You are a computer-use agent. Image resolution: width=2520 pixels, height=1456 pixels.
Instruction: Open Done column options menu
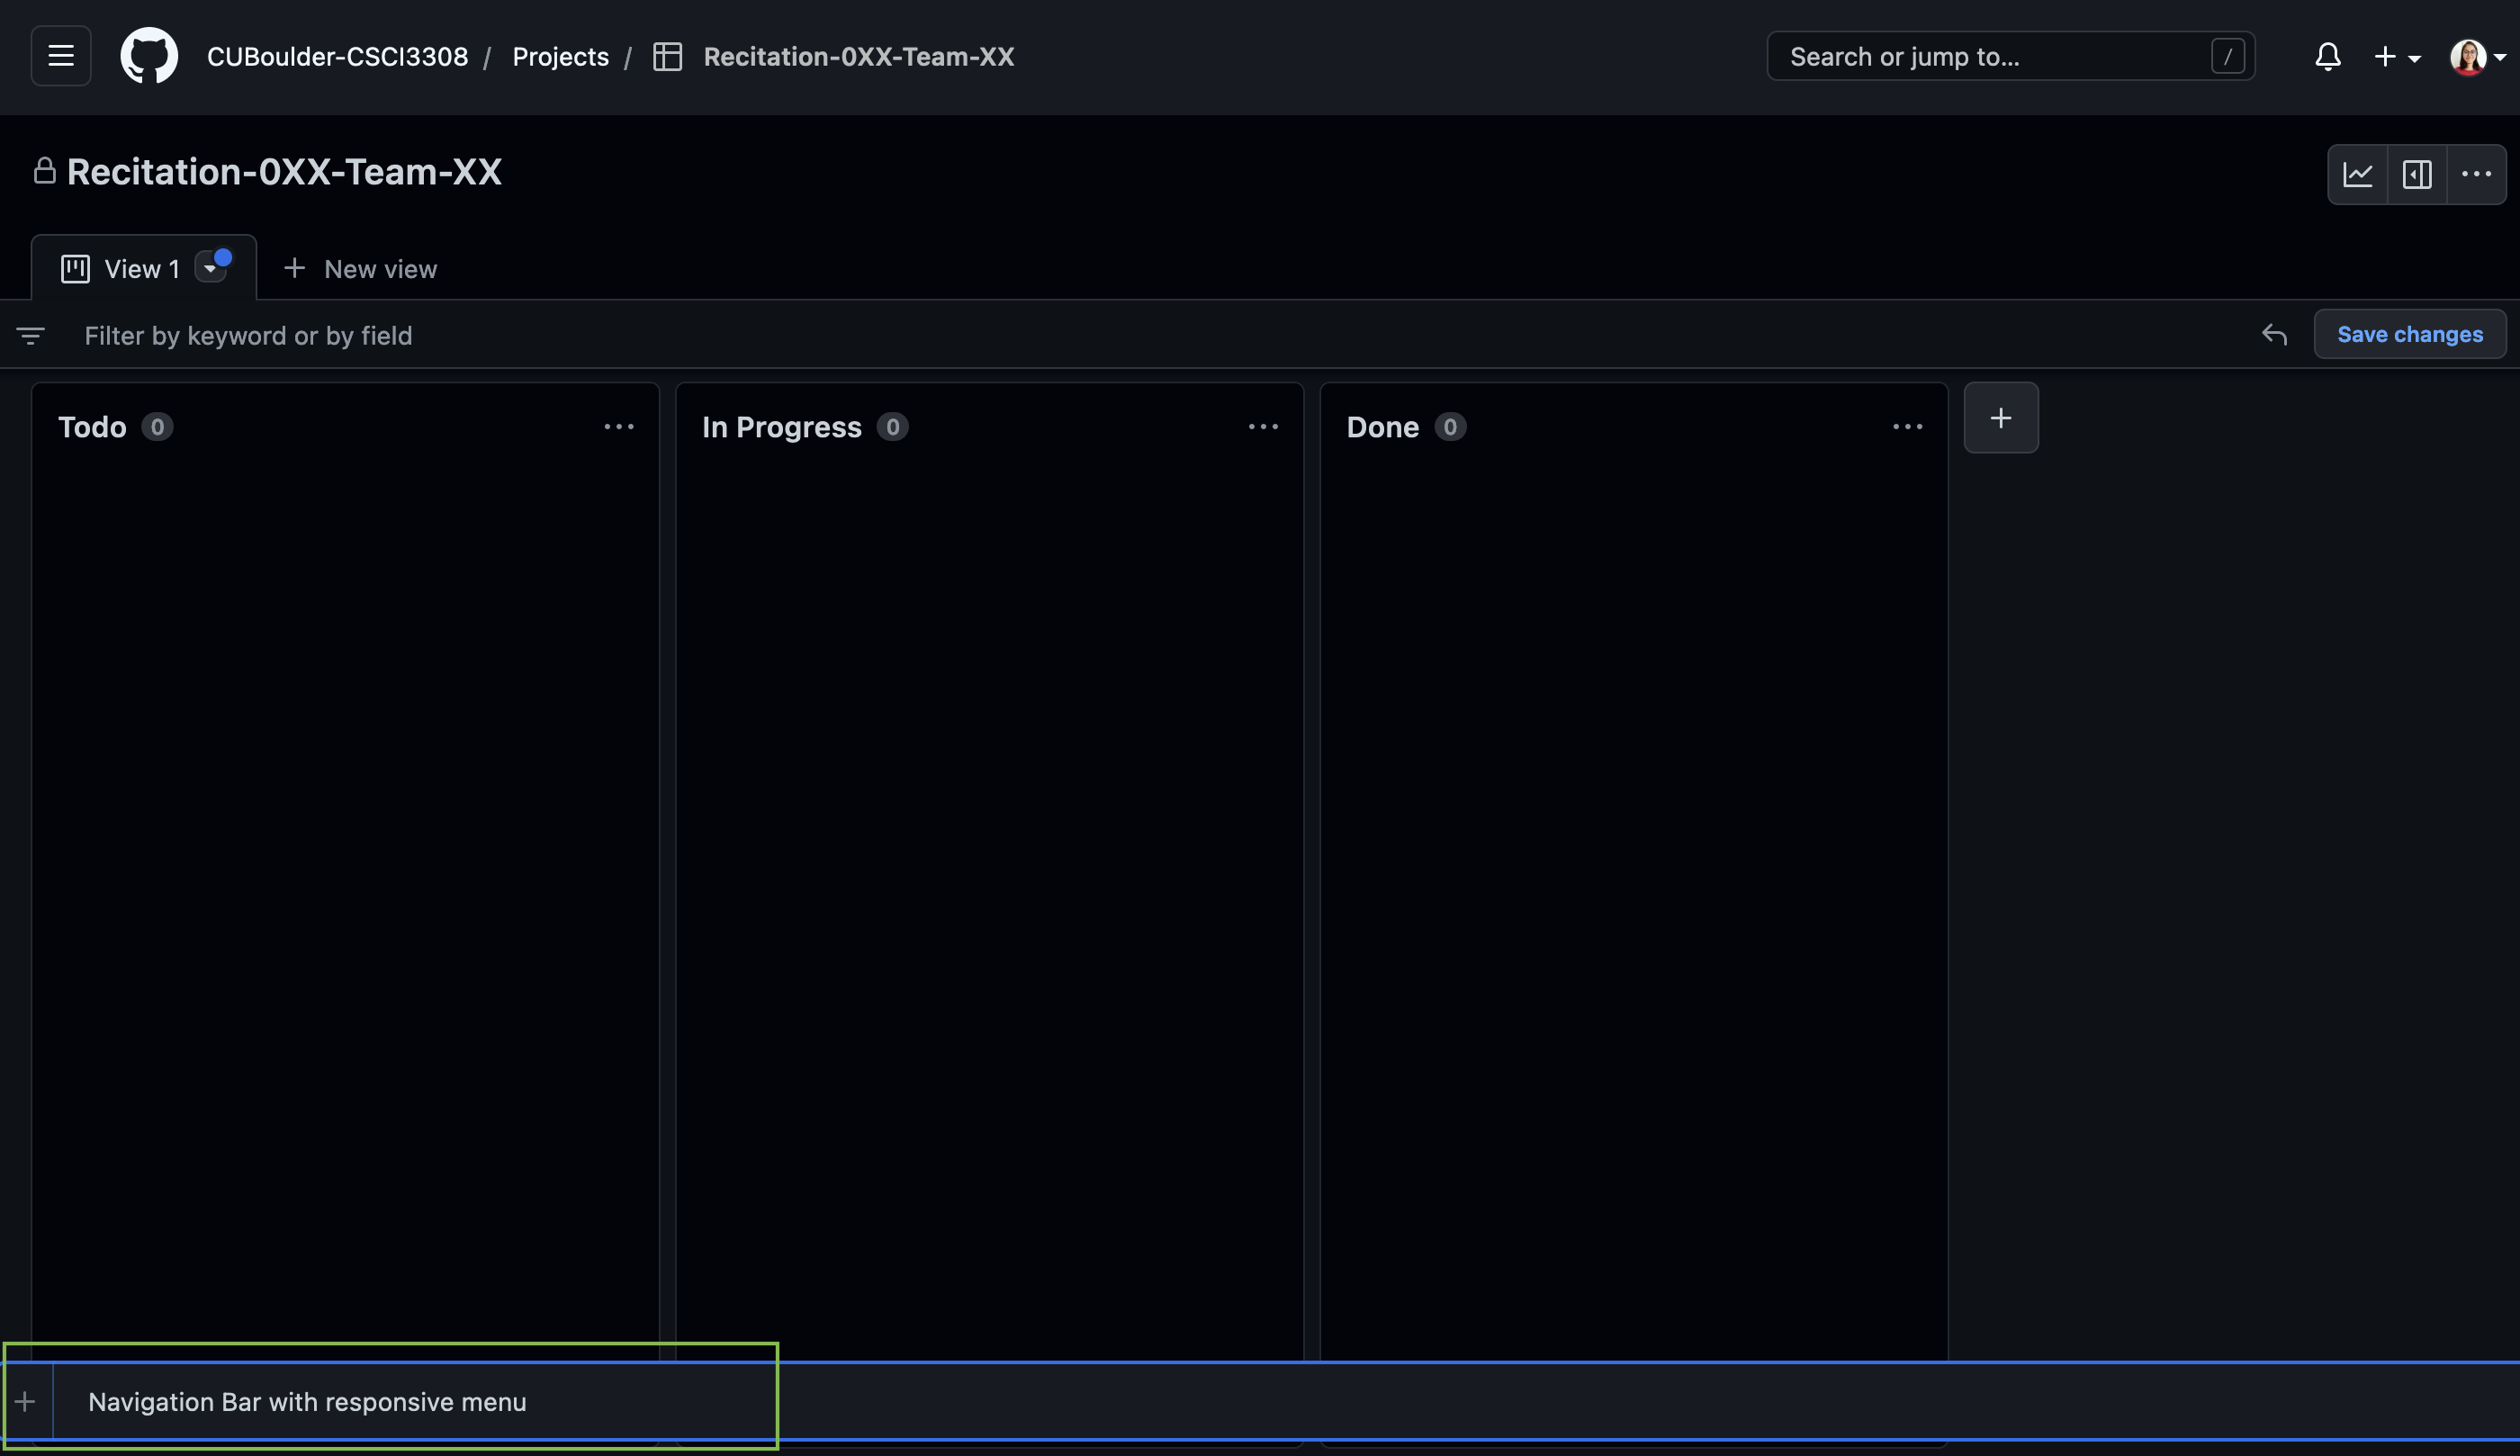(1907, 427)
